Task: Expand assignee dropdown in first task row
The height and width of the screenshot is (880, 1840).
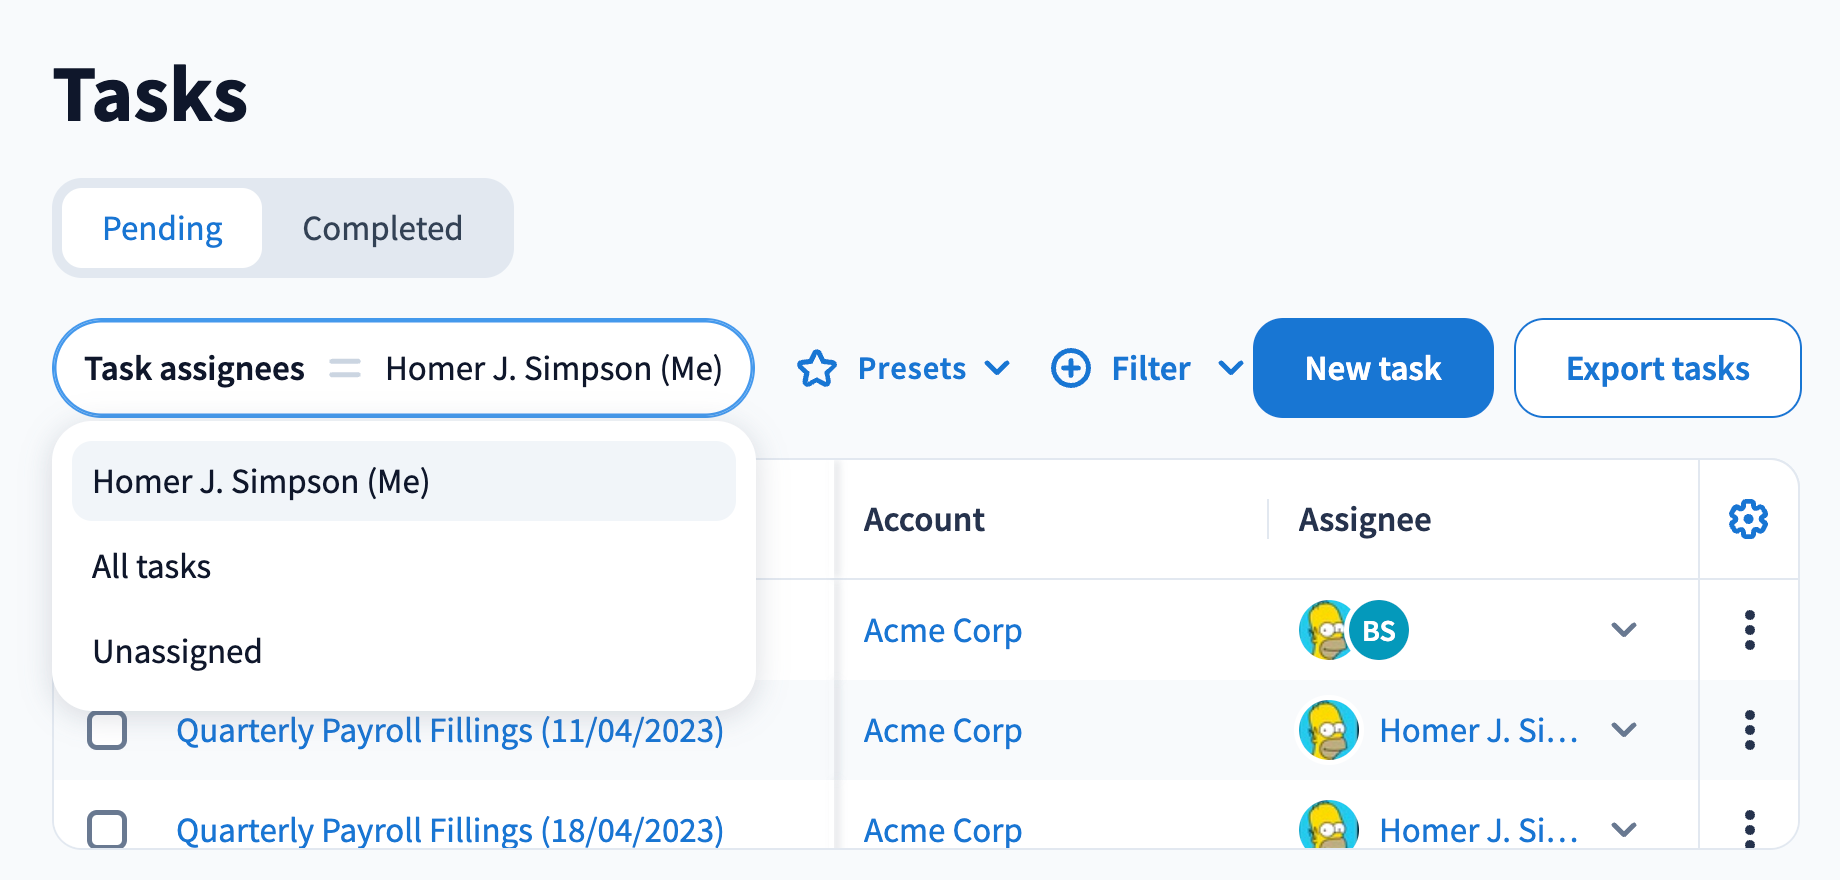Action: 1624,630
